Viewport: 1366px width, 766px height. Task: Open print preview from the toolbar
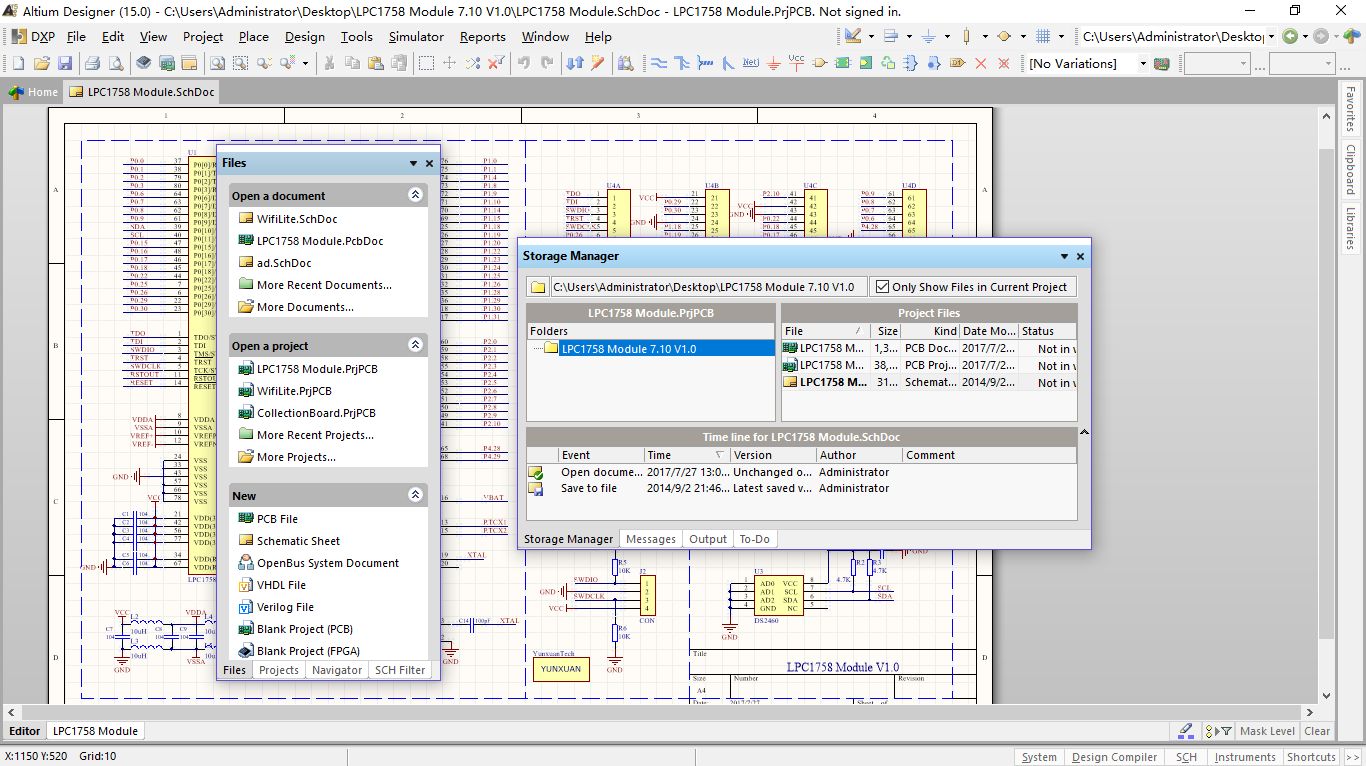coord(116,63)
